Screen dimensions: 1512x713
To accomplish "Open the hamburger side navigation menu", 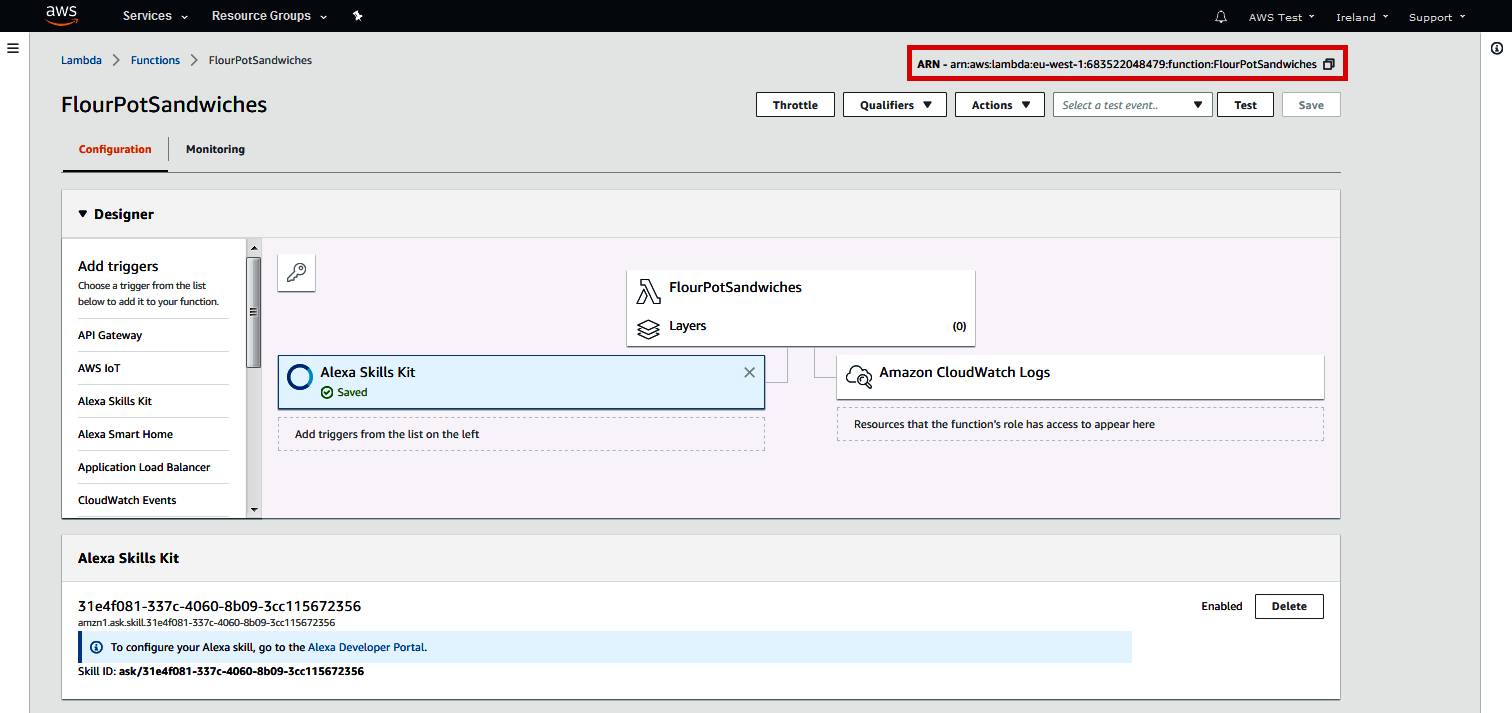I will point(13,48).
